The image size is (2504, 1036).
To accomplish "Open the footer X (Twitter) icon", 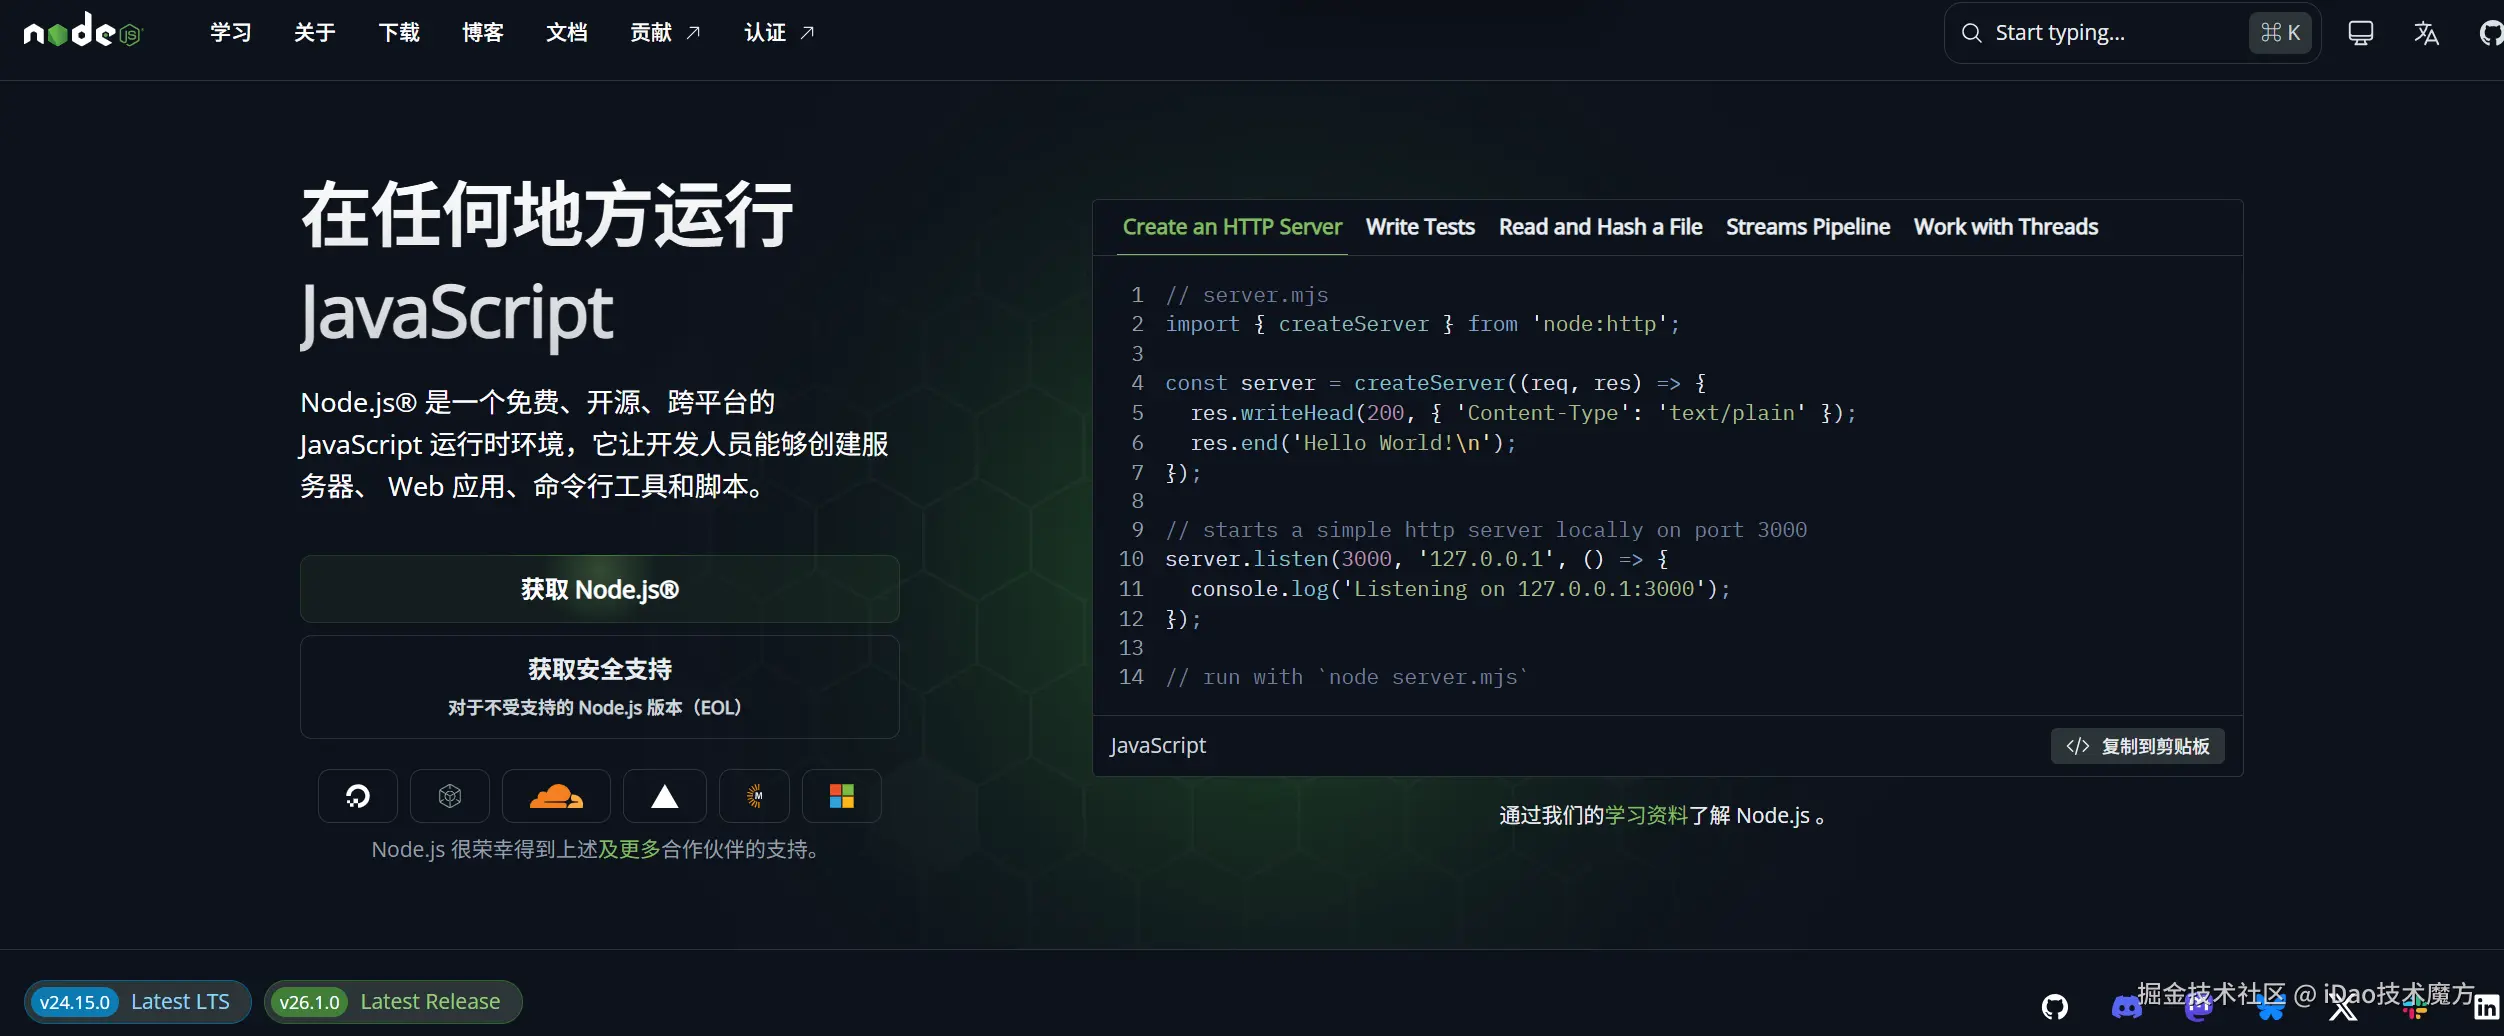I will coord(2343,1007).
